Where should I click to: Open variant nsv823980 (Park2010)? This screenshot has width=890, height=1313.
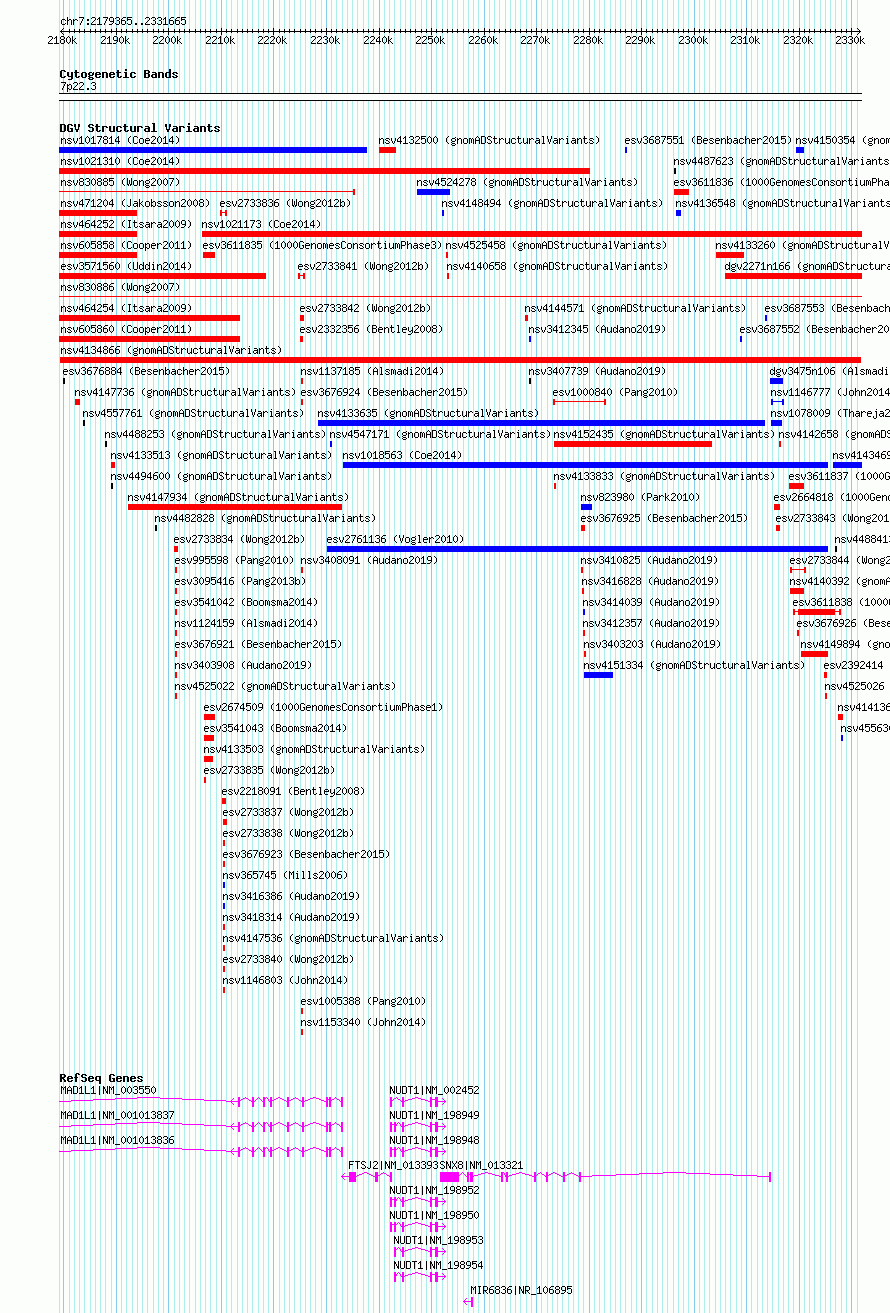tap(640, 497)
